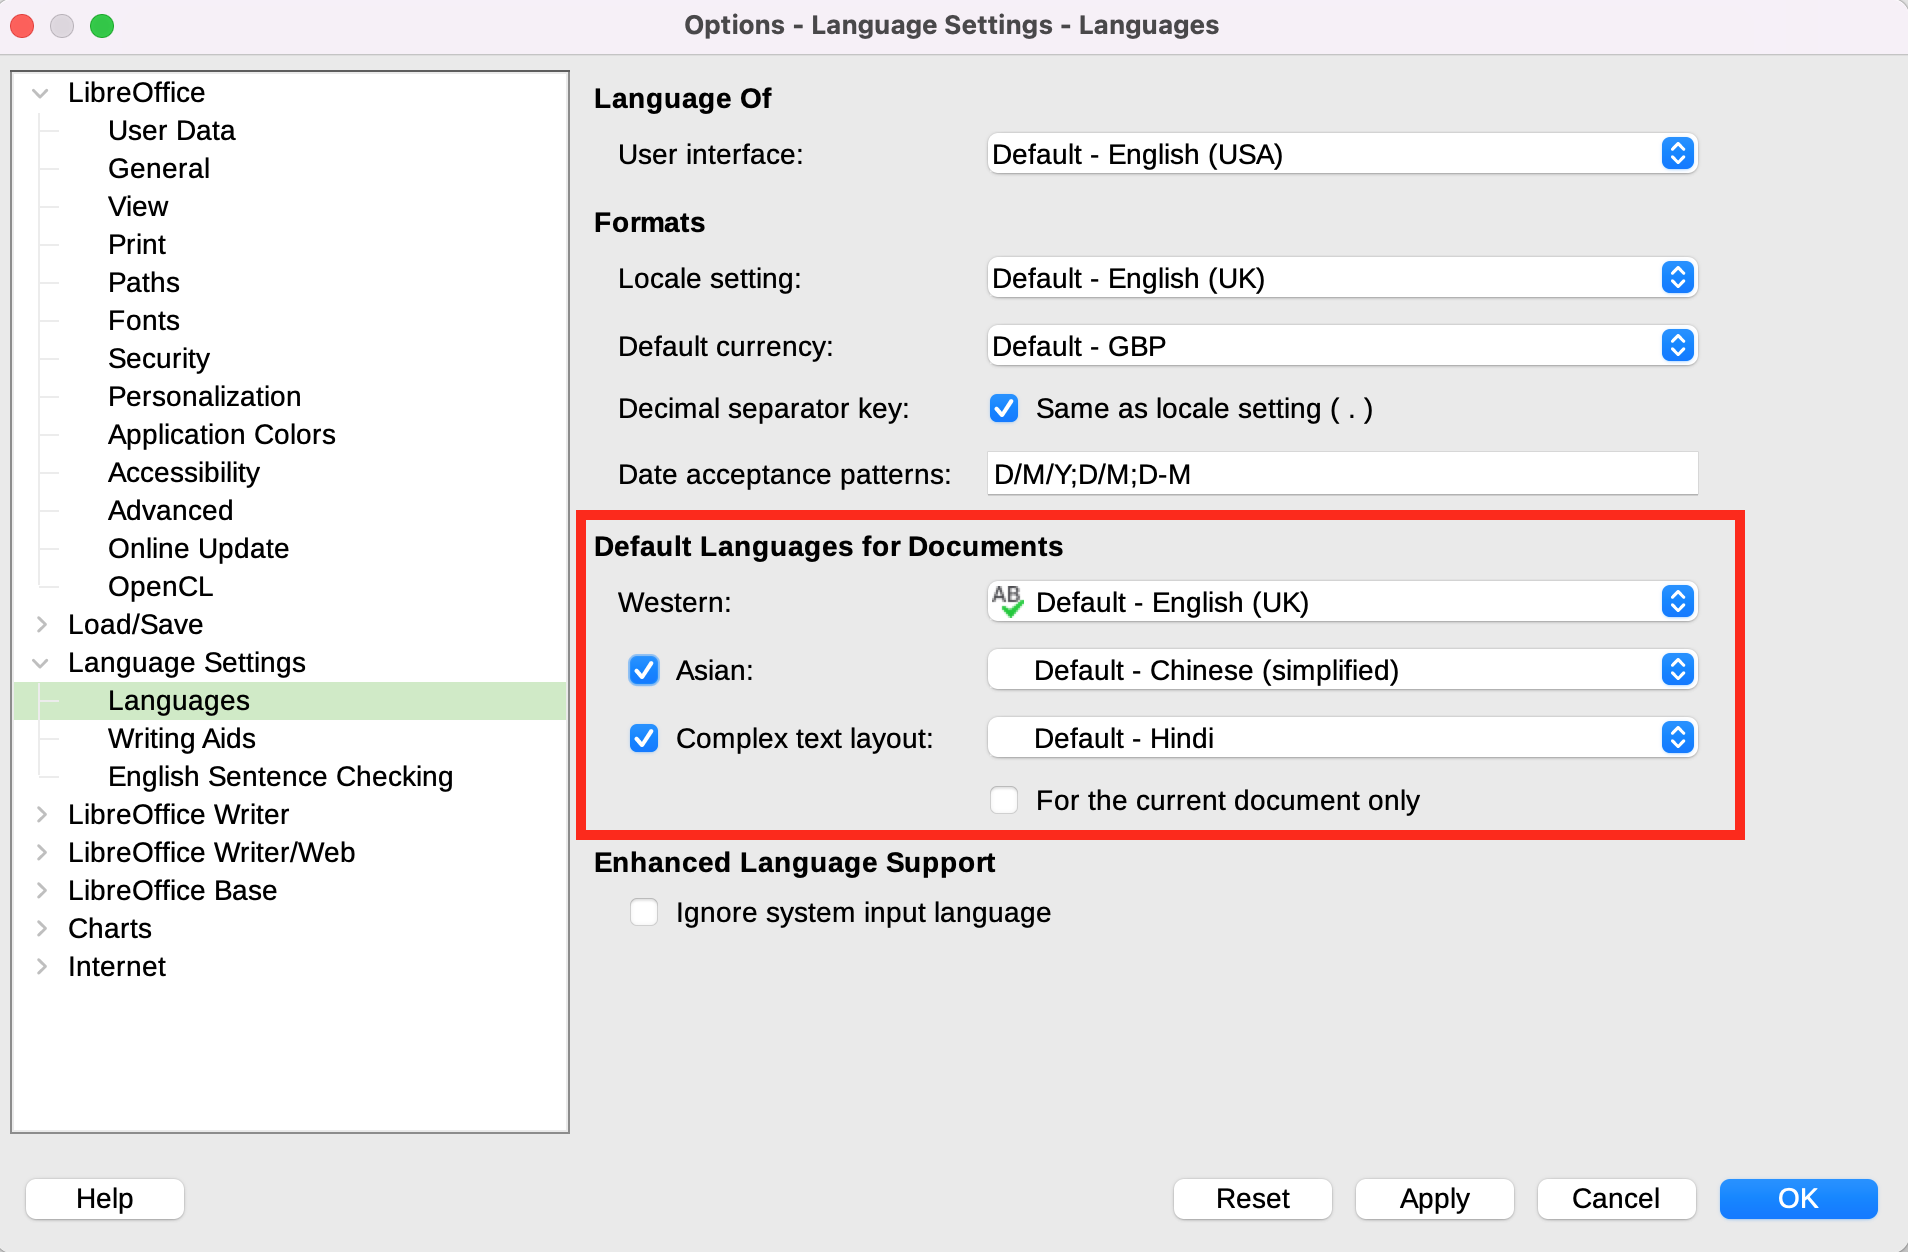Enable Ignore system input language
Screen dimensions: 1908x1252
pos(644,912)
